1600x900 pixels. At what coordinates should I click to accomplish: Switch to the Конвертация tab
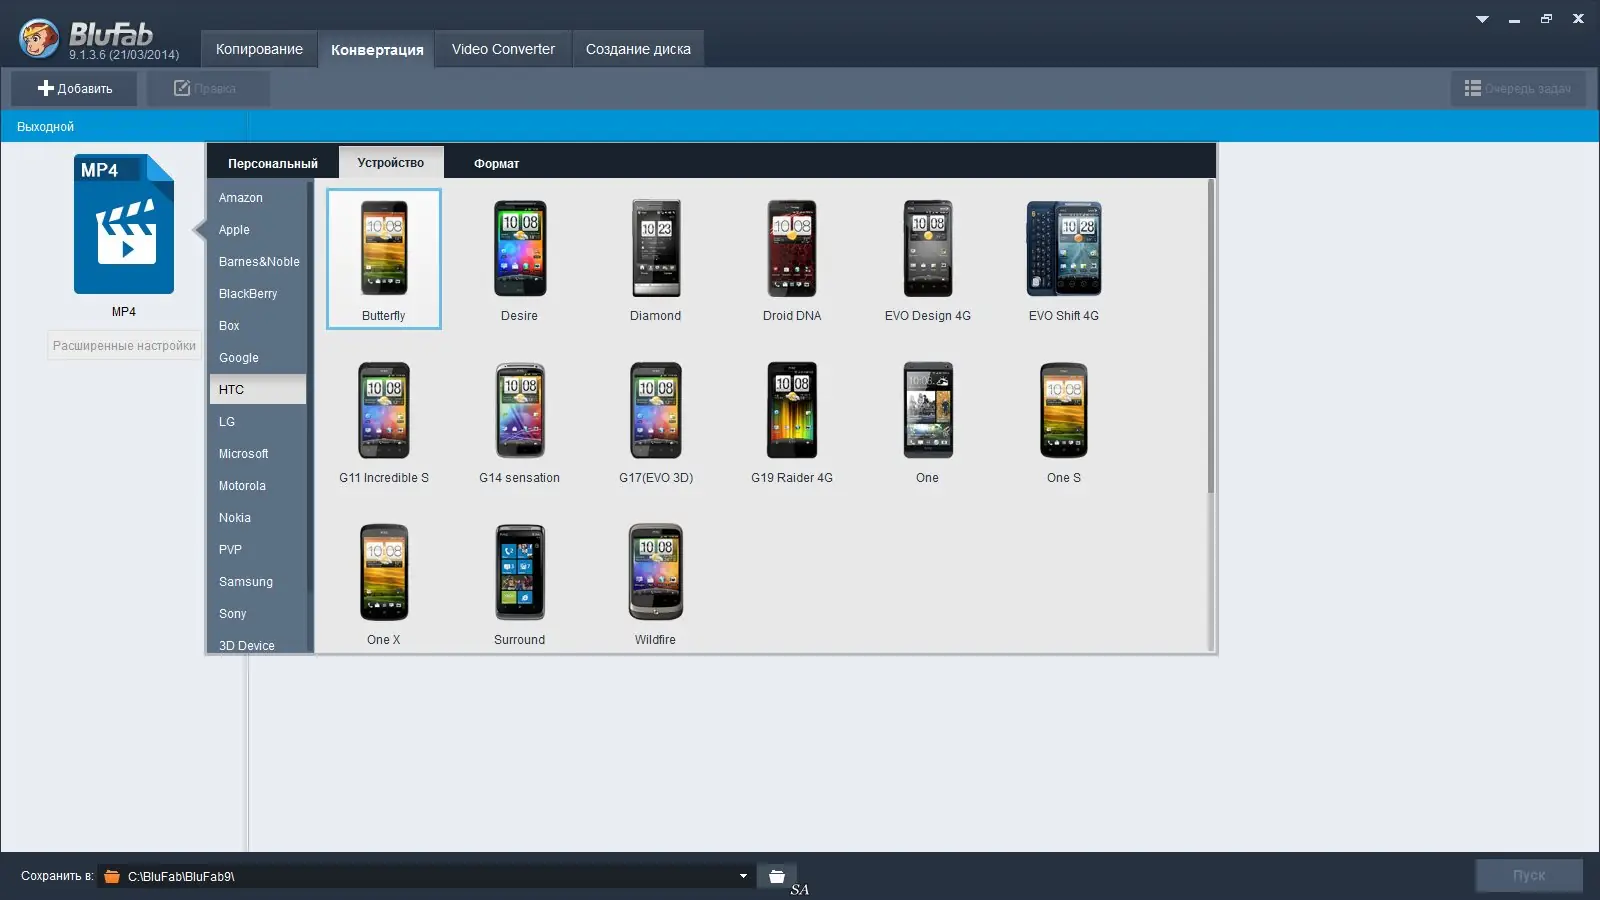377,49
